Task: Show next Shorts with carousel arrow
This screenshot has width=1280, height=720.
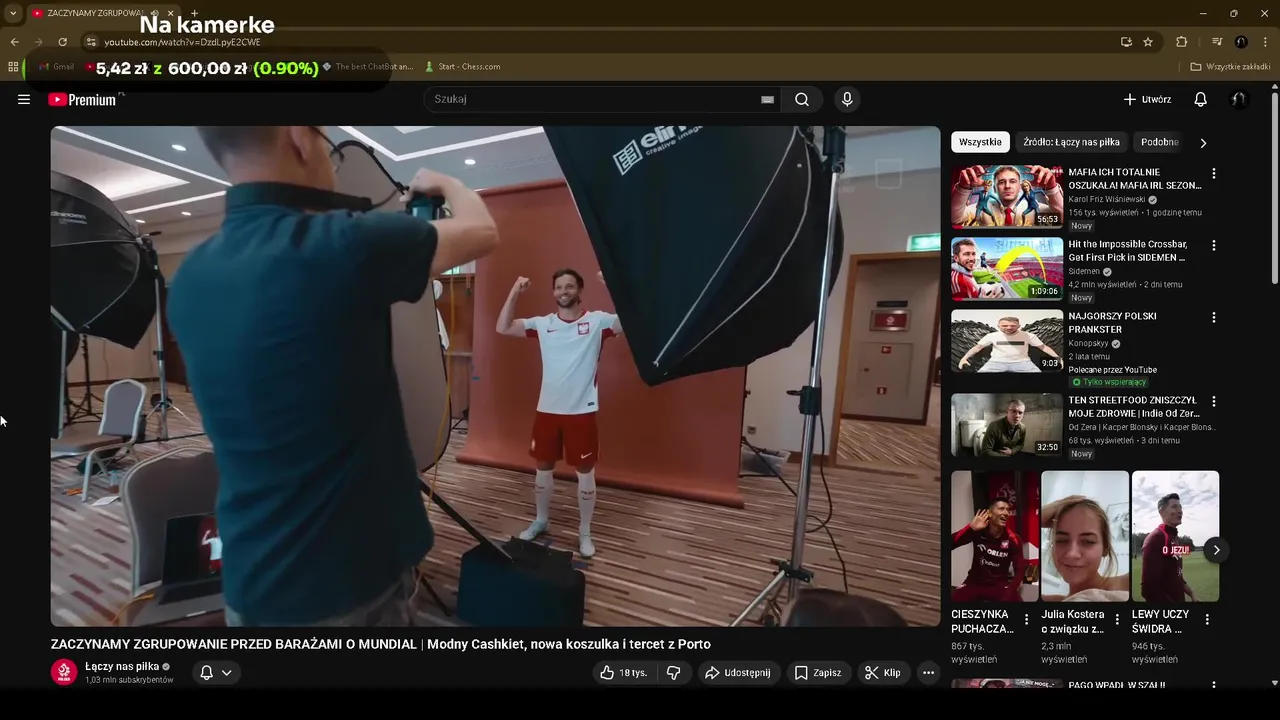Action: [1216, 550]
